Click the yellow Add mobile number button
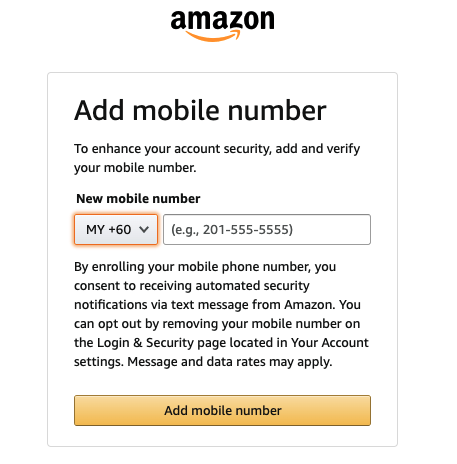Viewport: 457px width, 464px height. pos(222,410)
